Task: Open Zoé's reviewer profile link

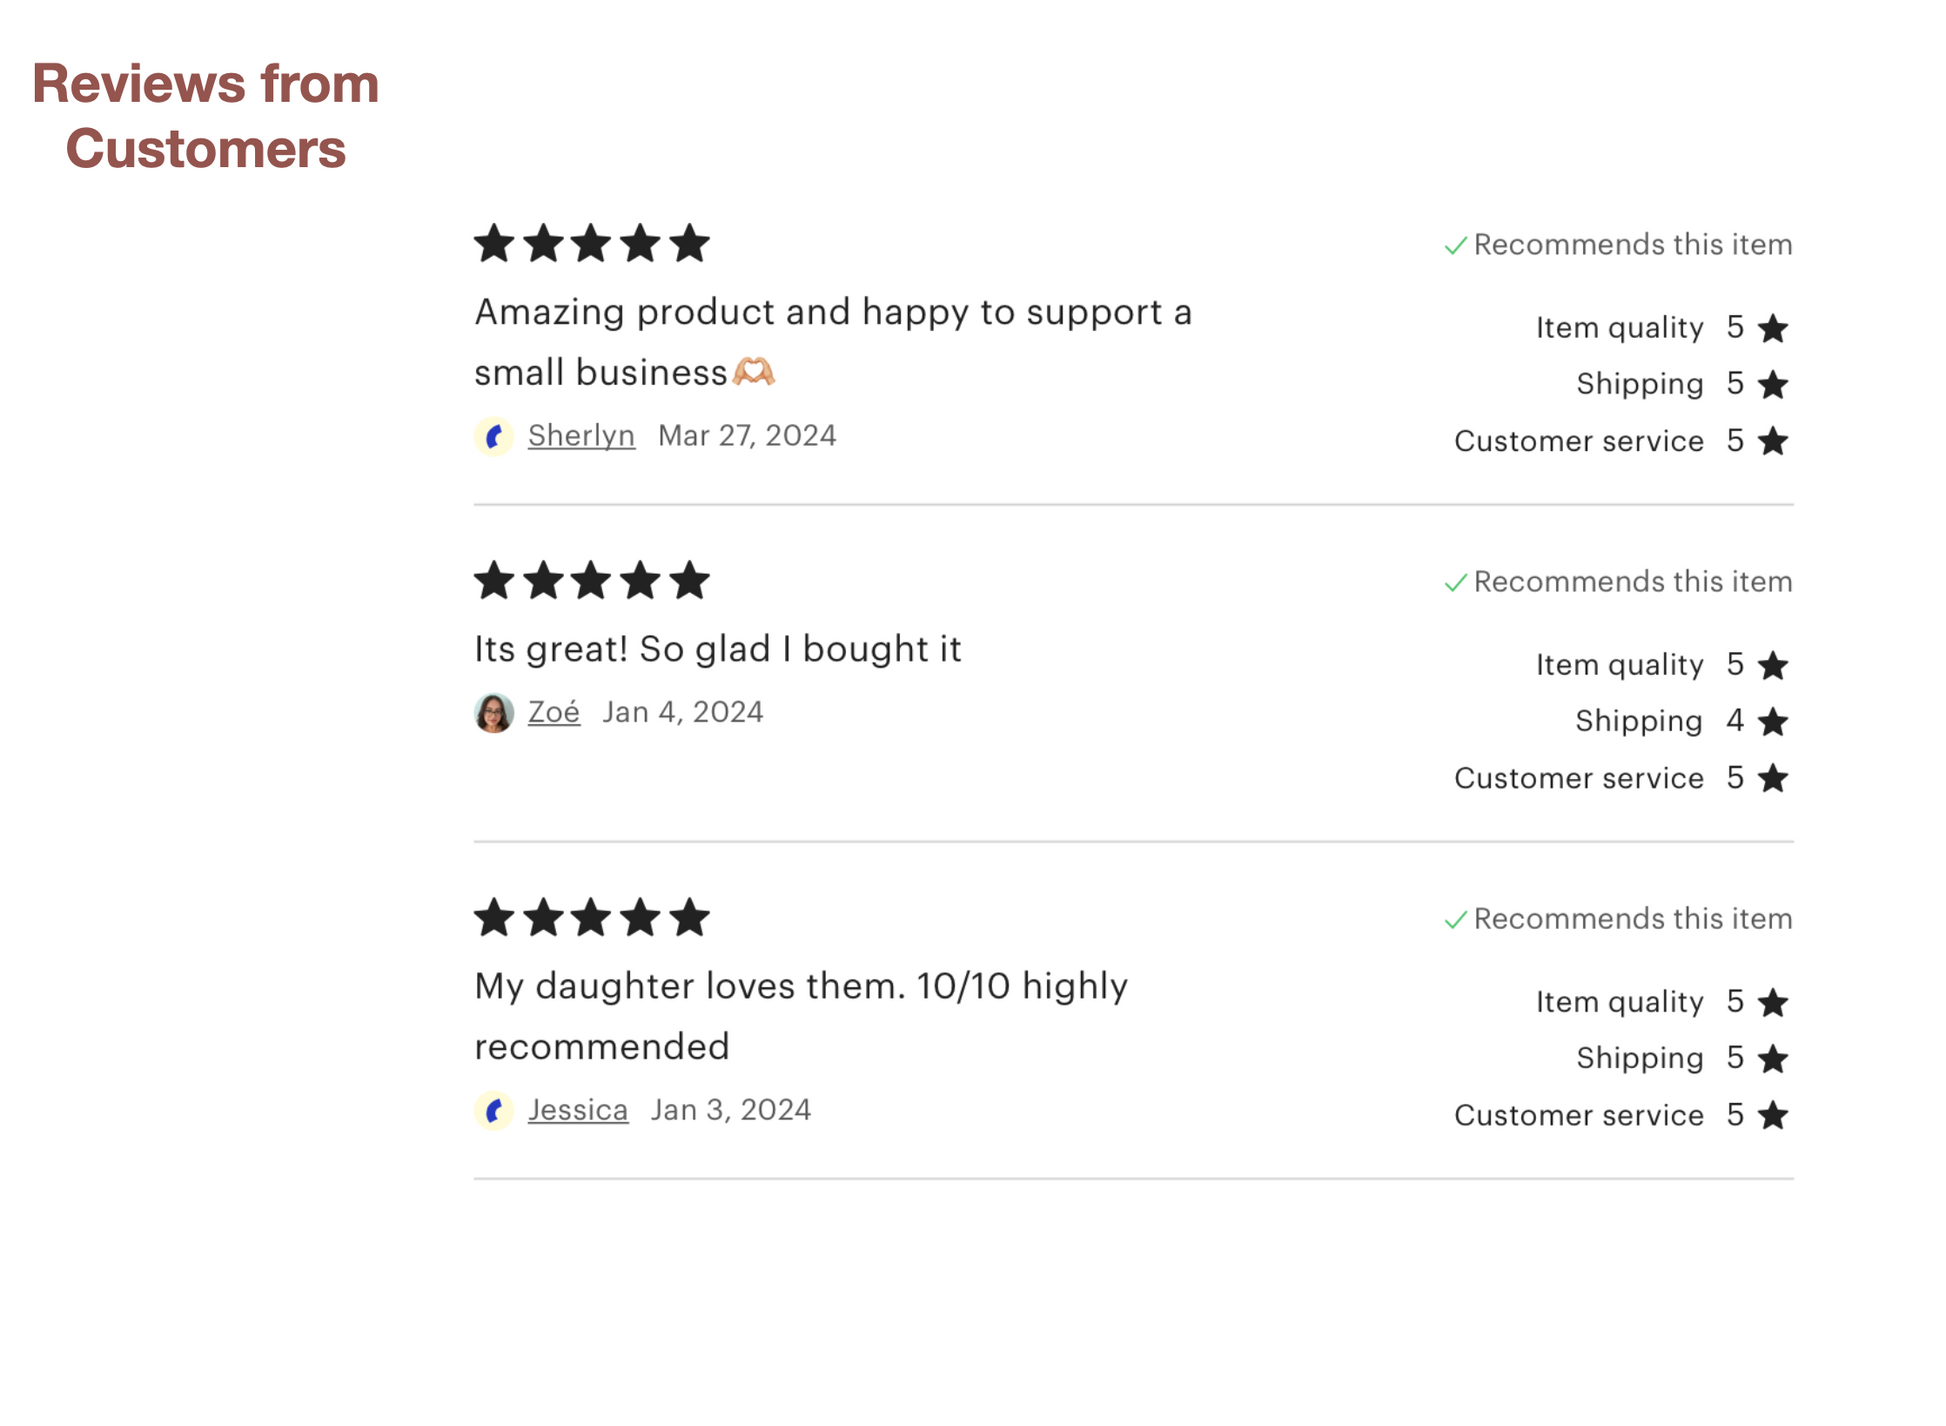Action: coord(554,712)
